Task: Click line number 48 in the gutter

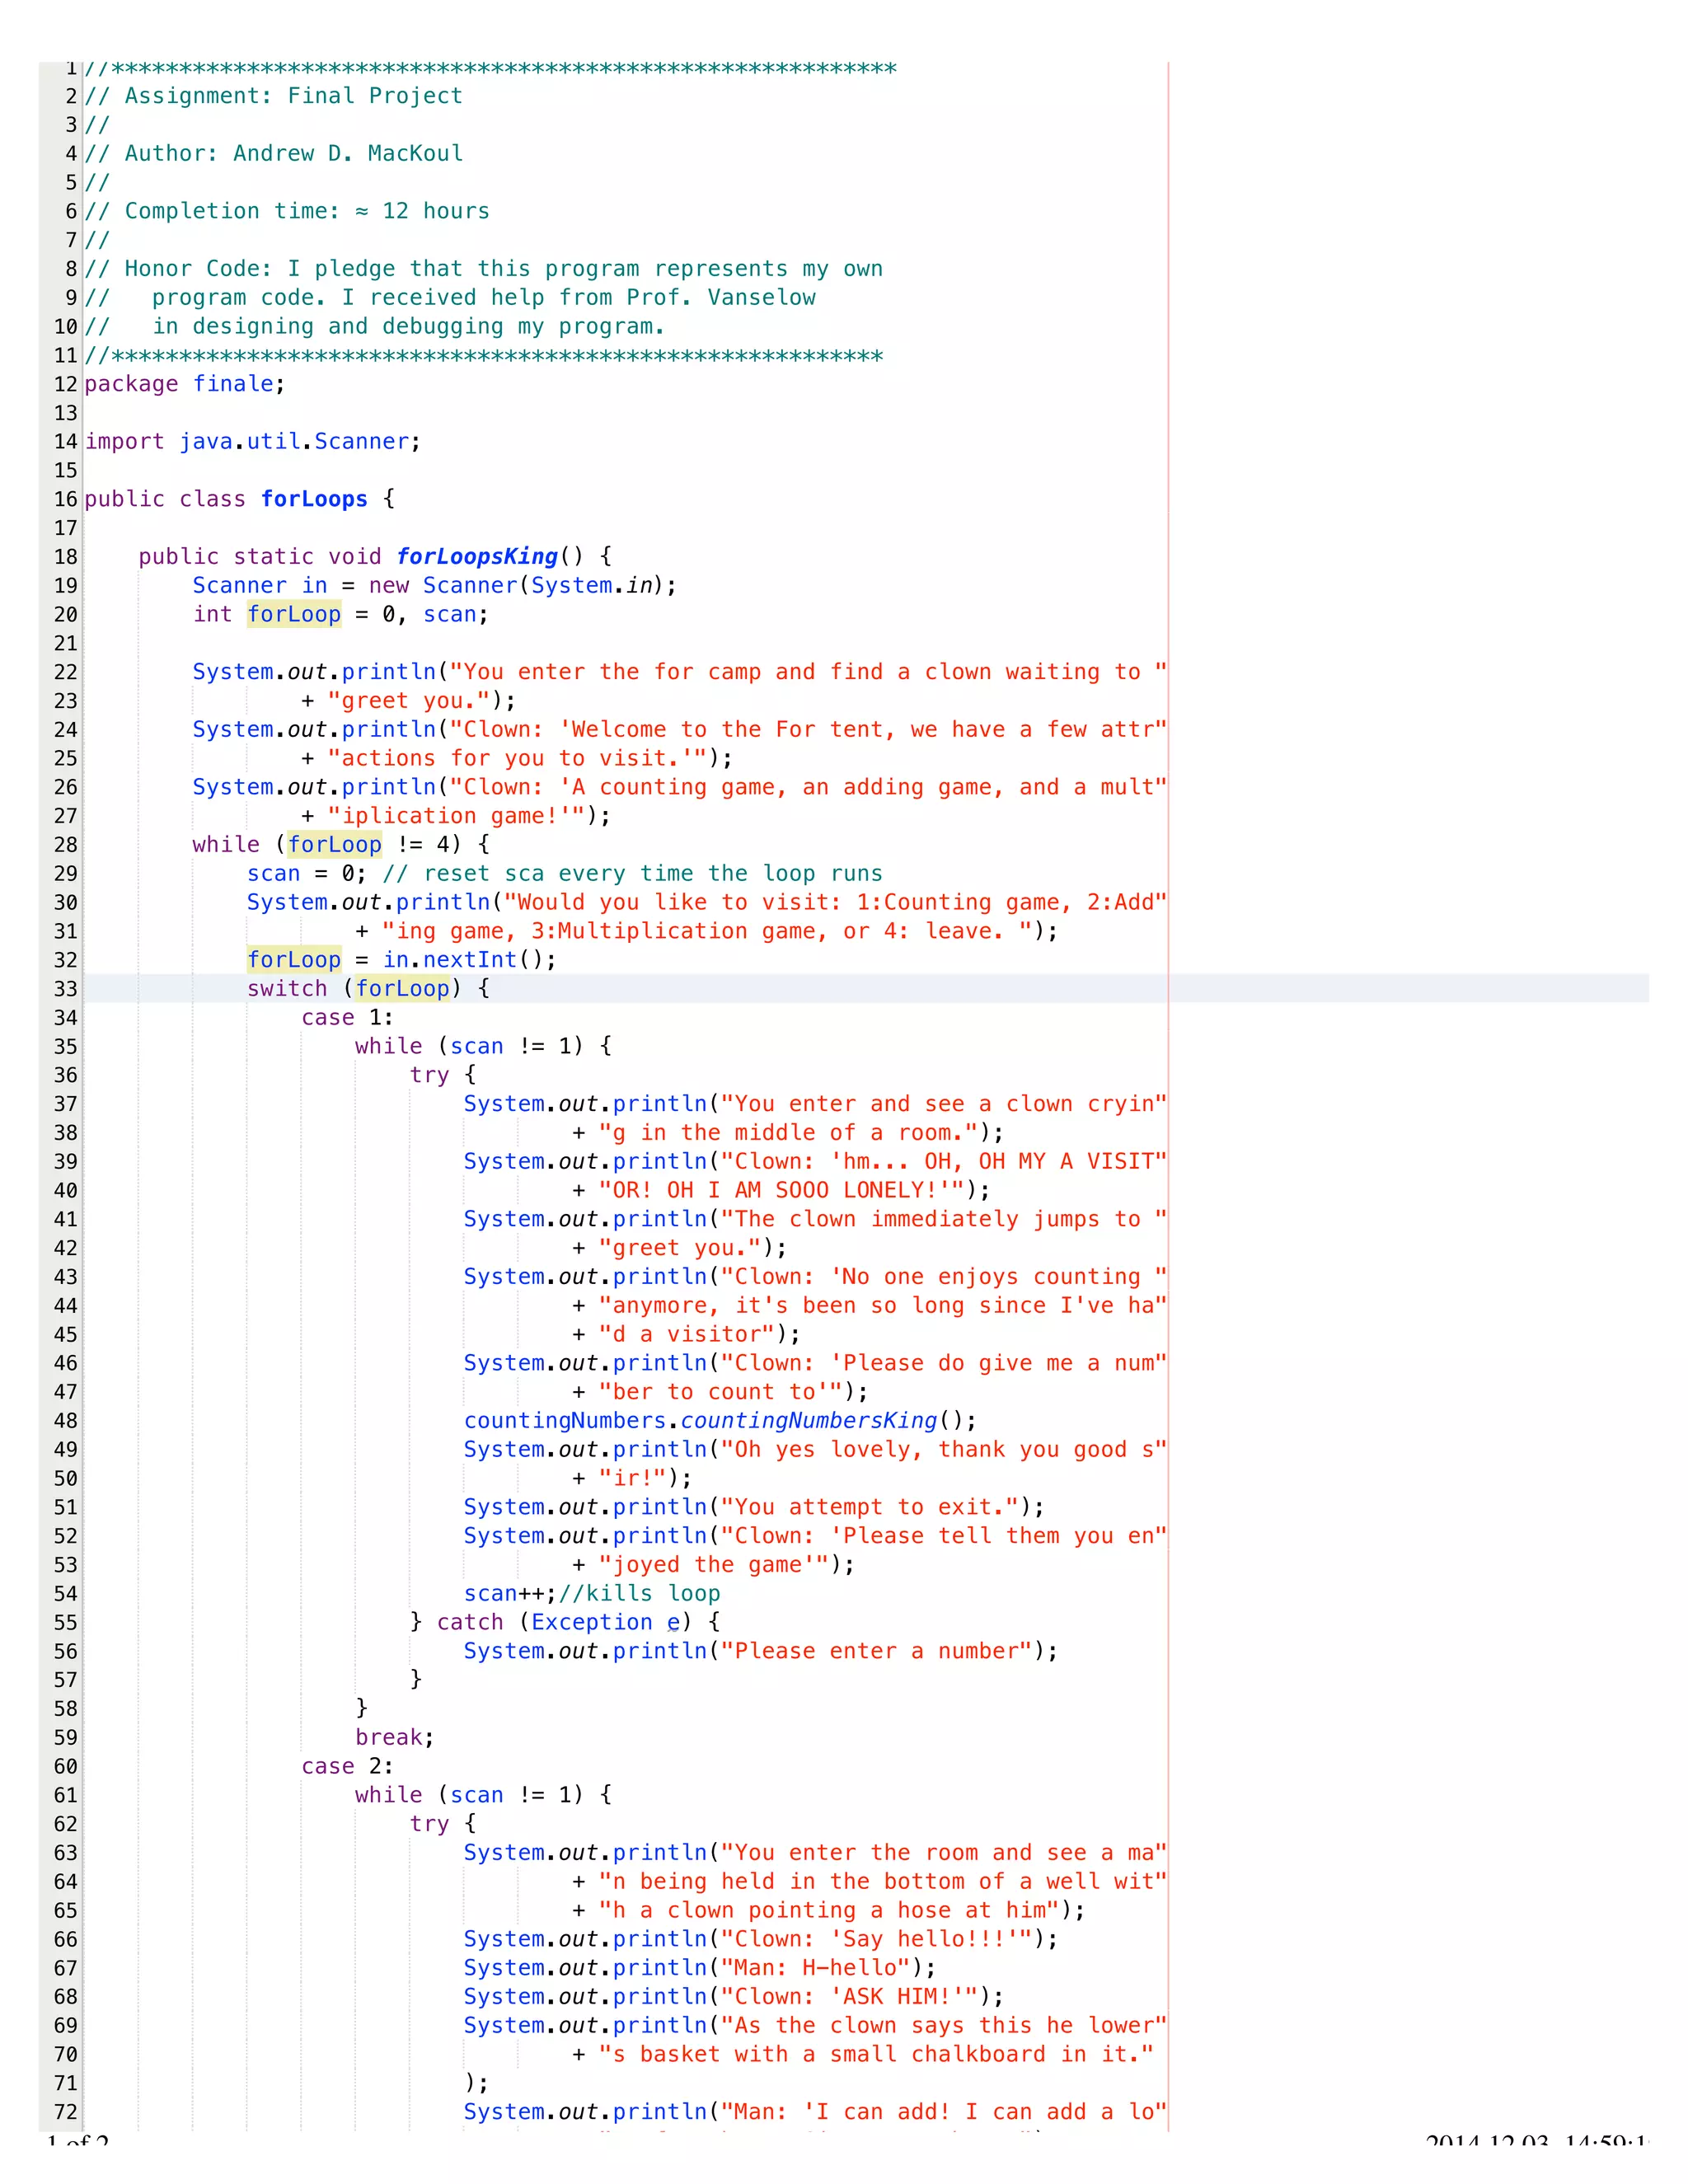Action: point(66,1421)
